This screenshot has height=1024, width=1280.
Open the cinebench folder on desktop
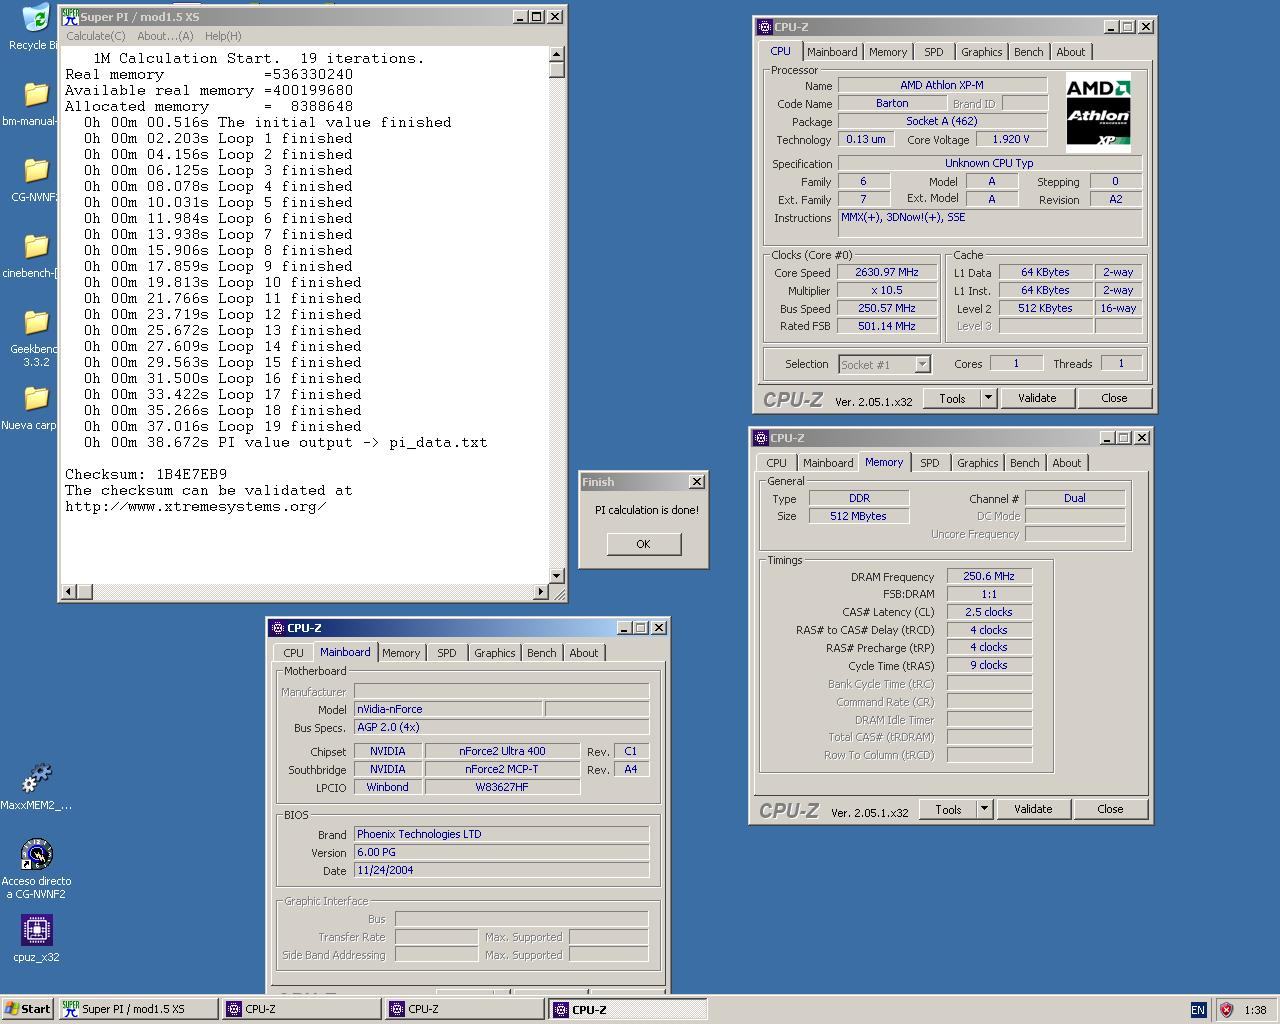coord(36,247)
